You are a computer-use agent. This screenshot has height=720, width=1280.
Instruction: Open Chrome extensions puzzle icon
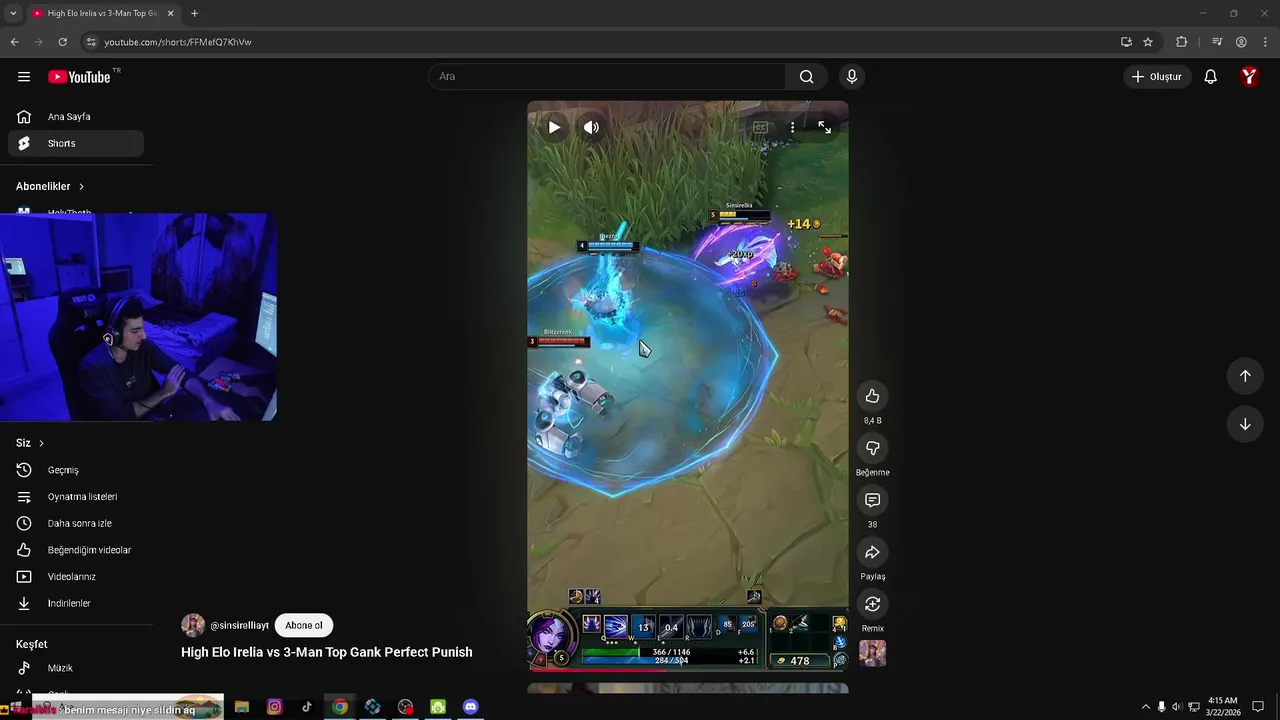(1181, 42)
